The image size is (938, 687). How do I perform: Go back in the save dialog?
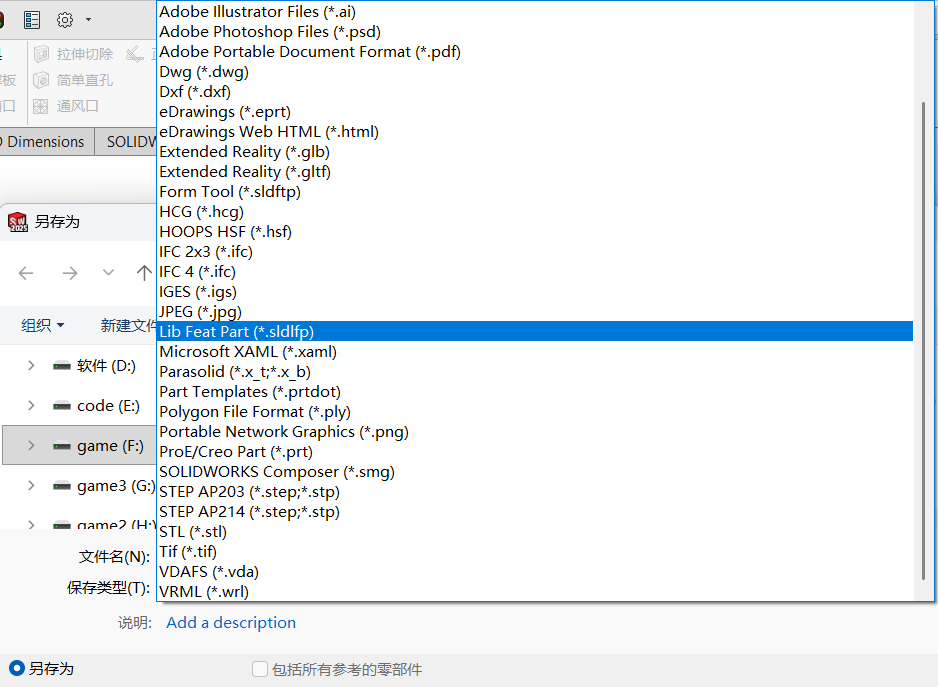click(26, 273)
